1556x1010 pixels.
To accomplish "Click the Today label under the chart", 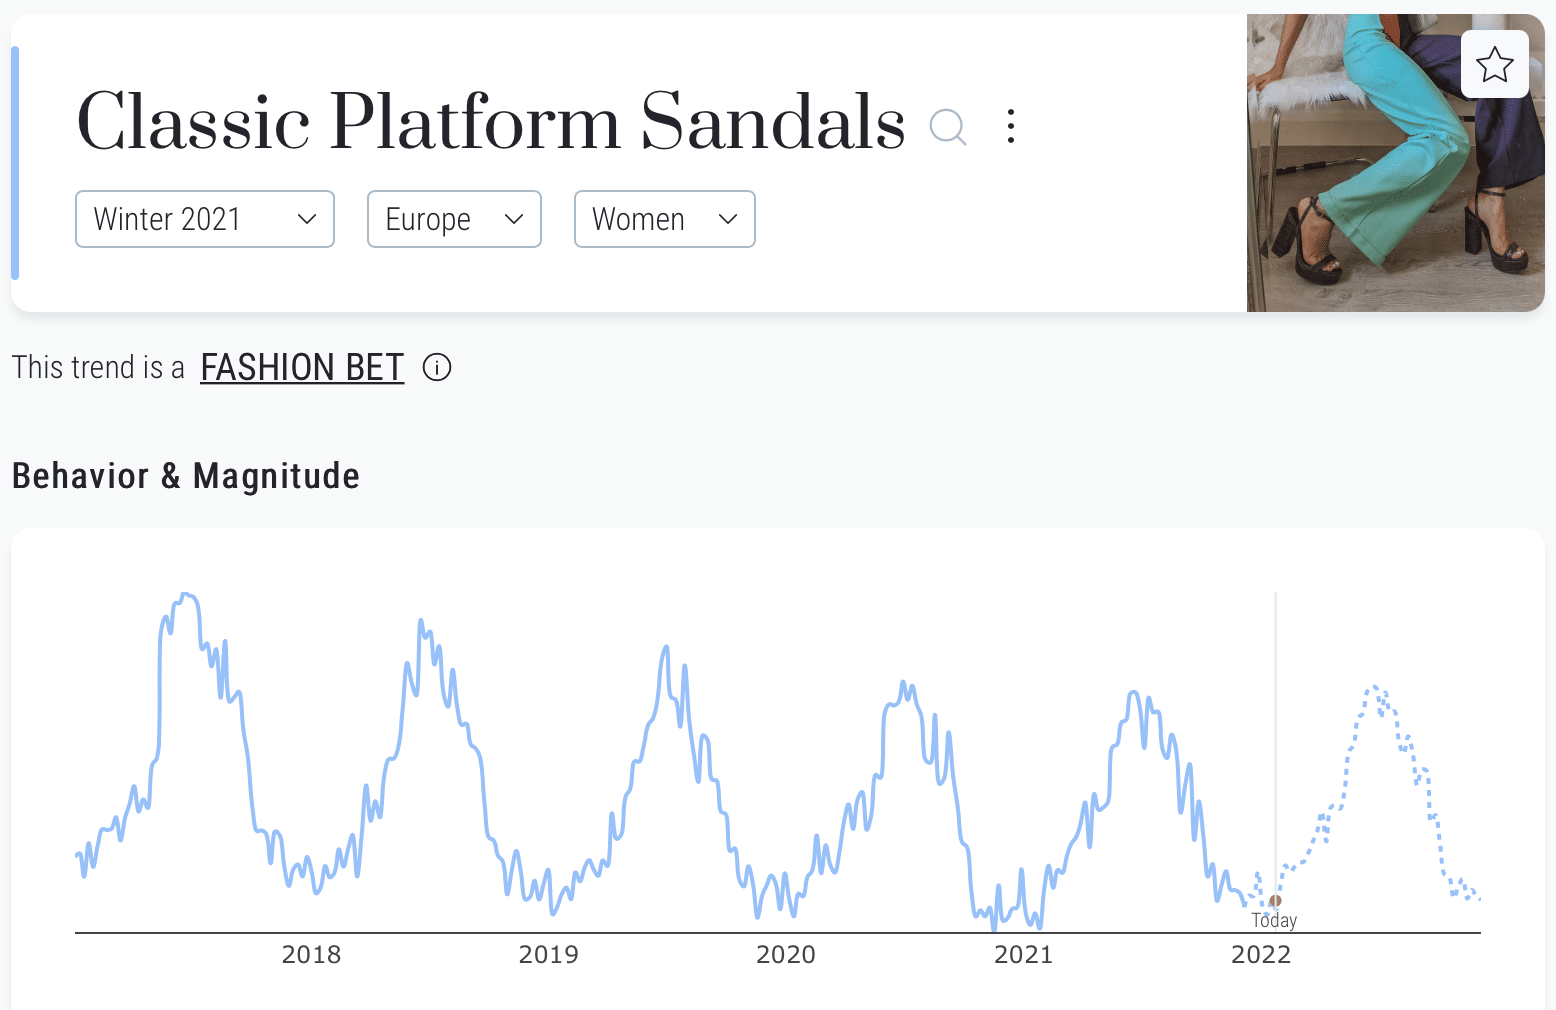I will 1274,920.
